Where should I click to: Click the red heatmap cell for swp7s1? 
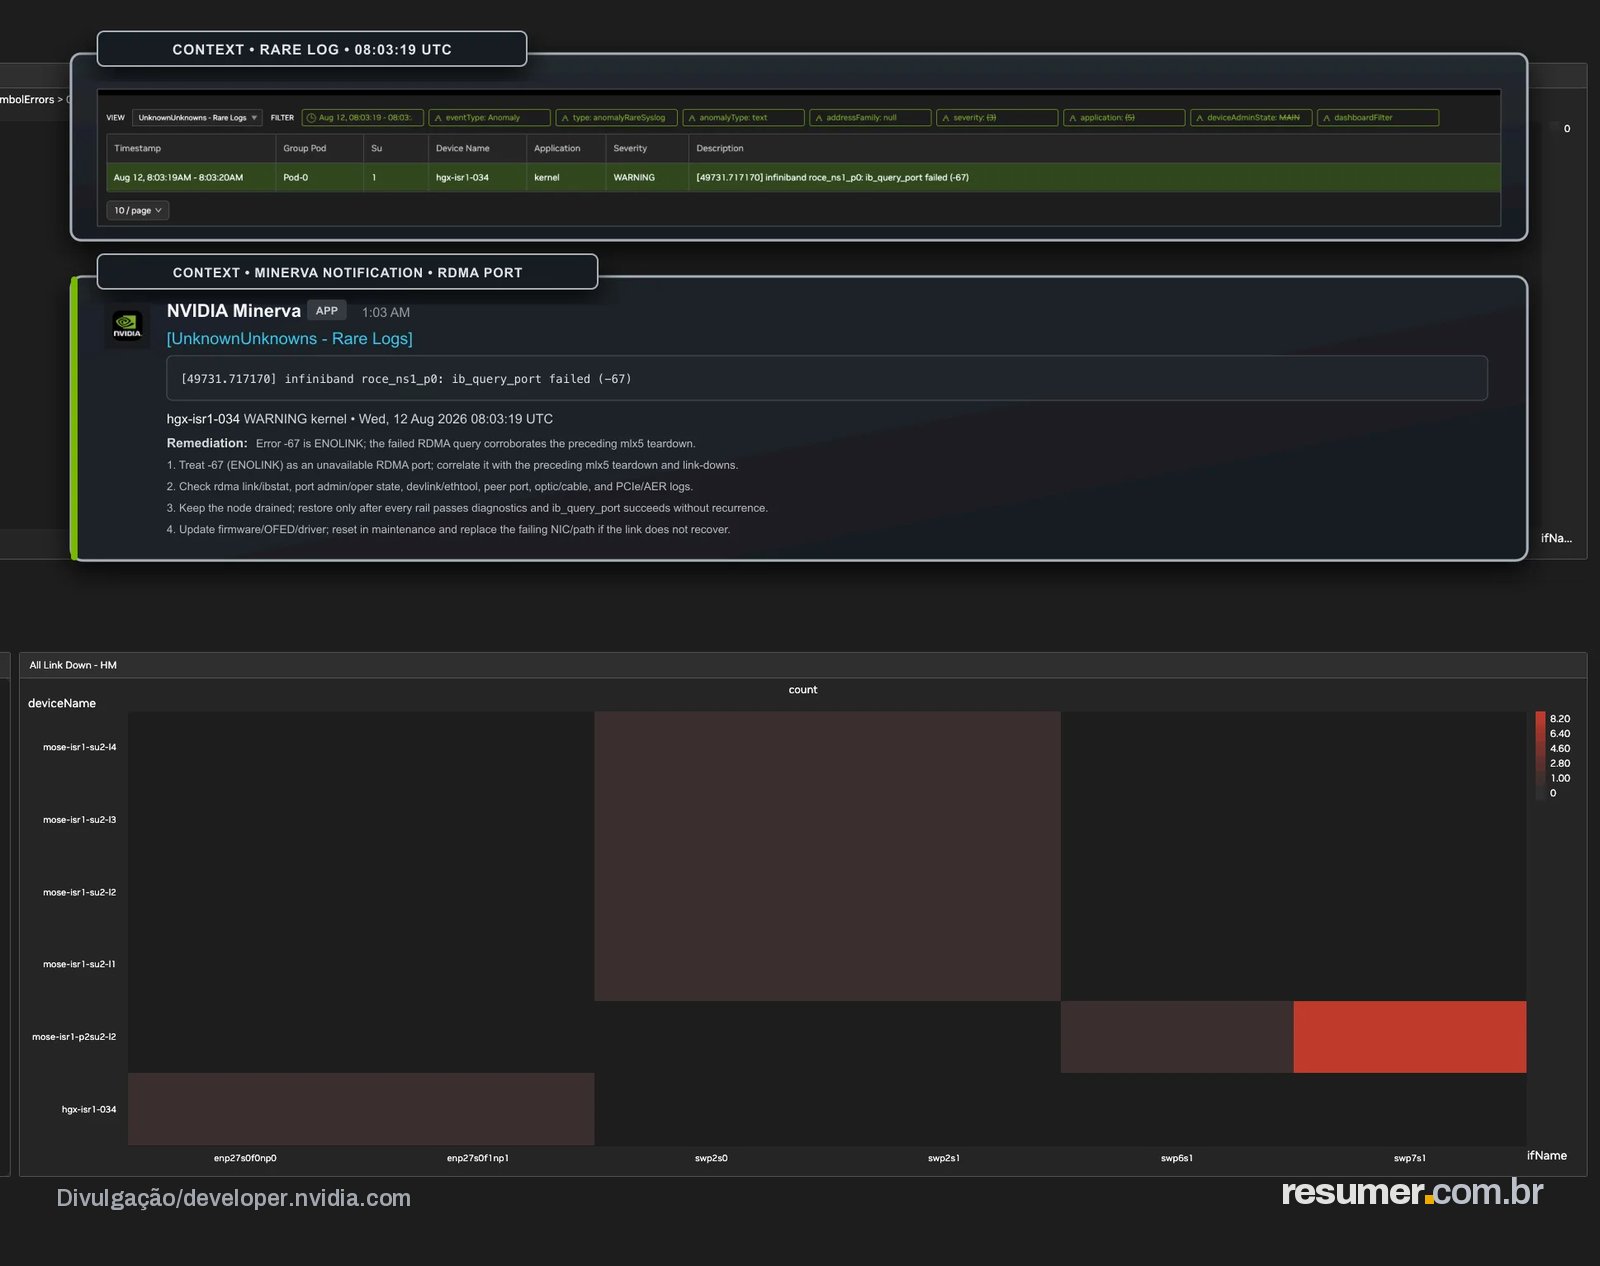click(1410, 1037)
